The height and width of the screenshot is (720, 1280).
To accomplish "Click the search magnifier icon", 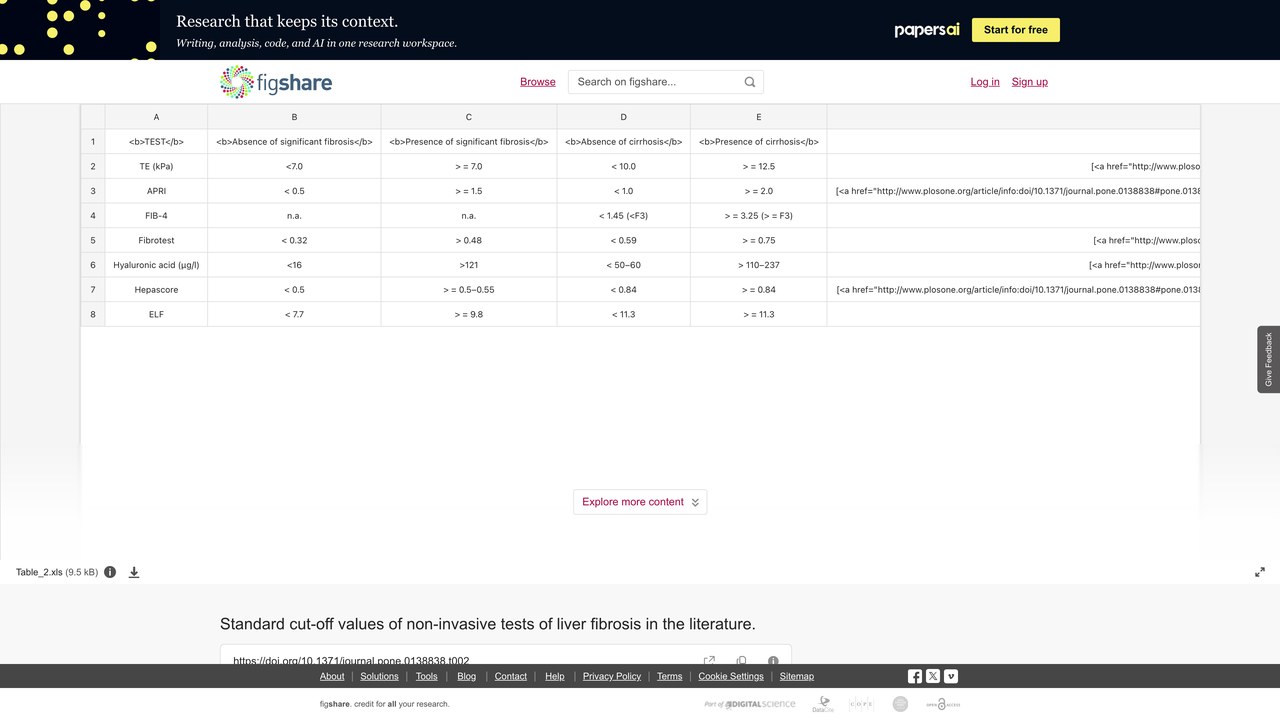I will (750, 82).
